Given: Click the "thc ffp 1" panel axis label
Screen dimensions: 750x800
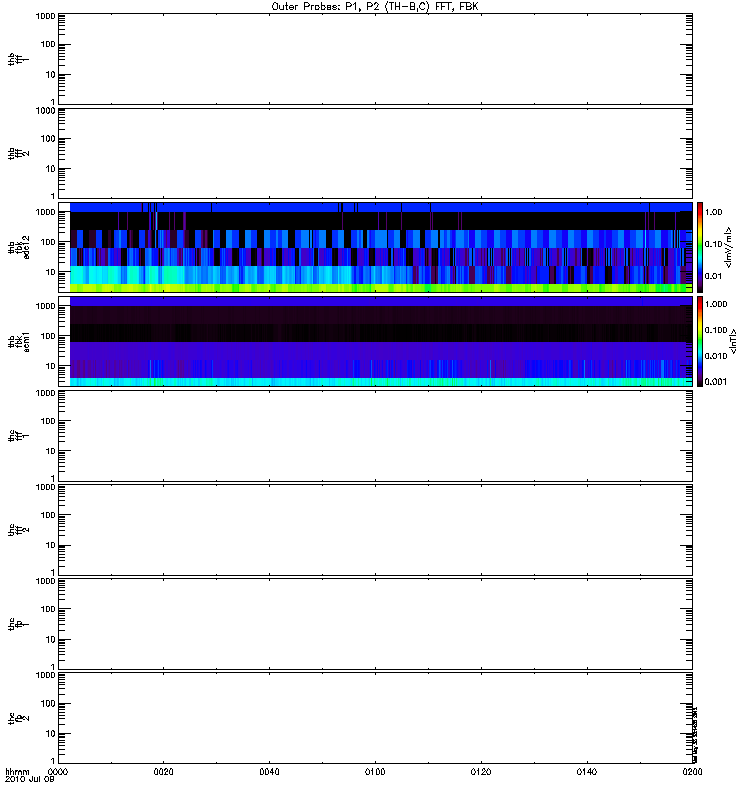Looking at the screenshot, I should (x=18, y=624).
